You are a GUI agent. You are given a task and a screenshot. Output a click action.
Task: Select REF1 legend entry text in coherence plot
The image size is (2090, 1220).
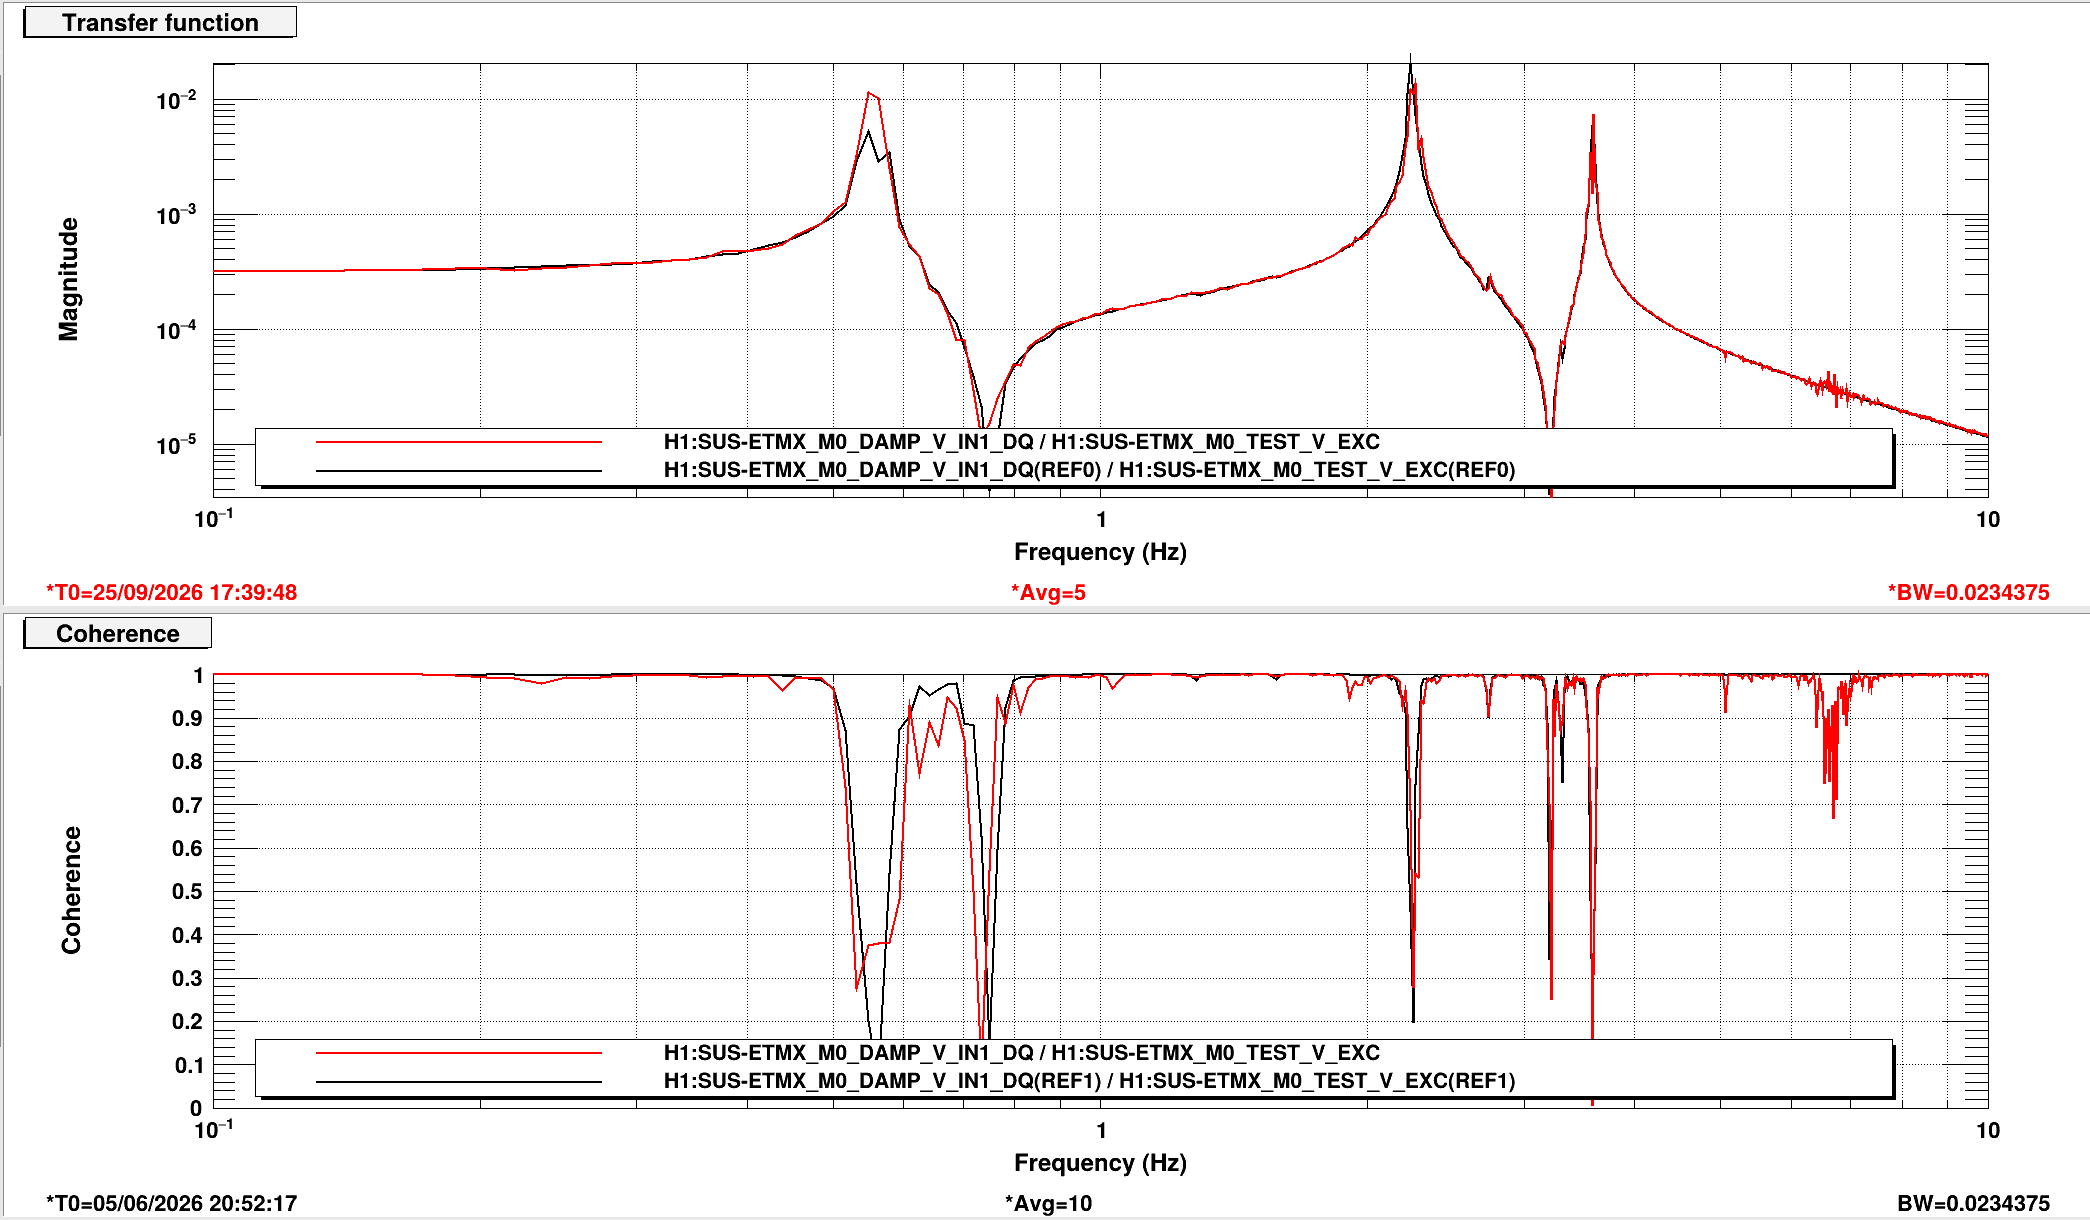[1089, 1081]
